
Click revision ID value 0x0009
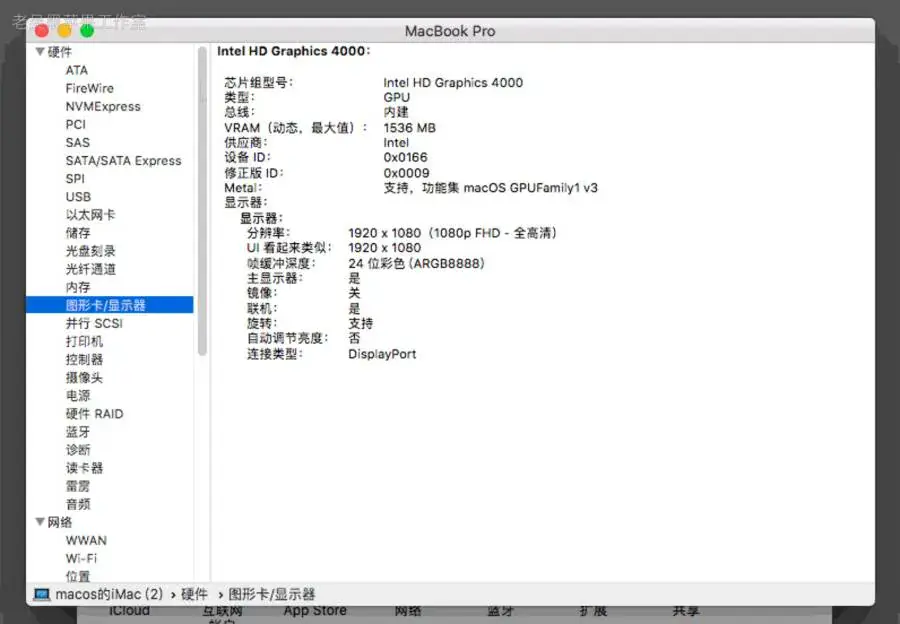pyautogui.click(x=406, y=173)
